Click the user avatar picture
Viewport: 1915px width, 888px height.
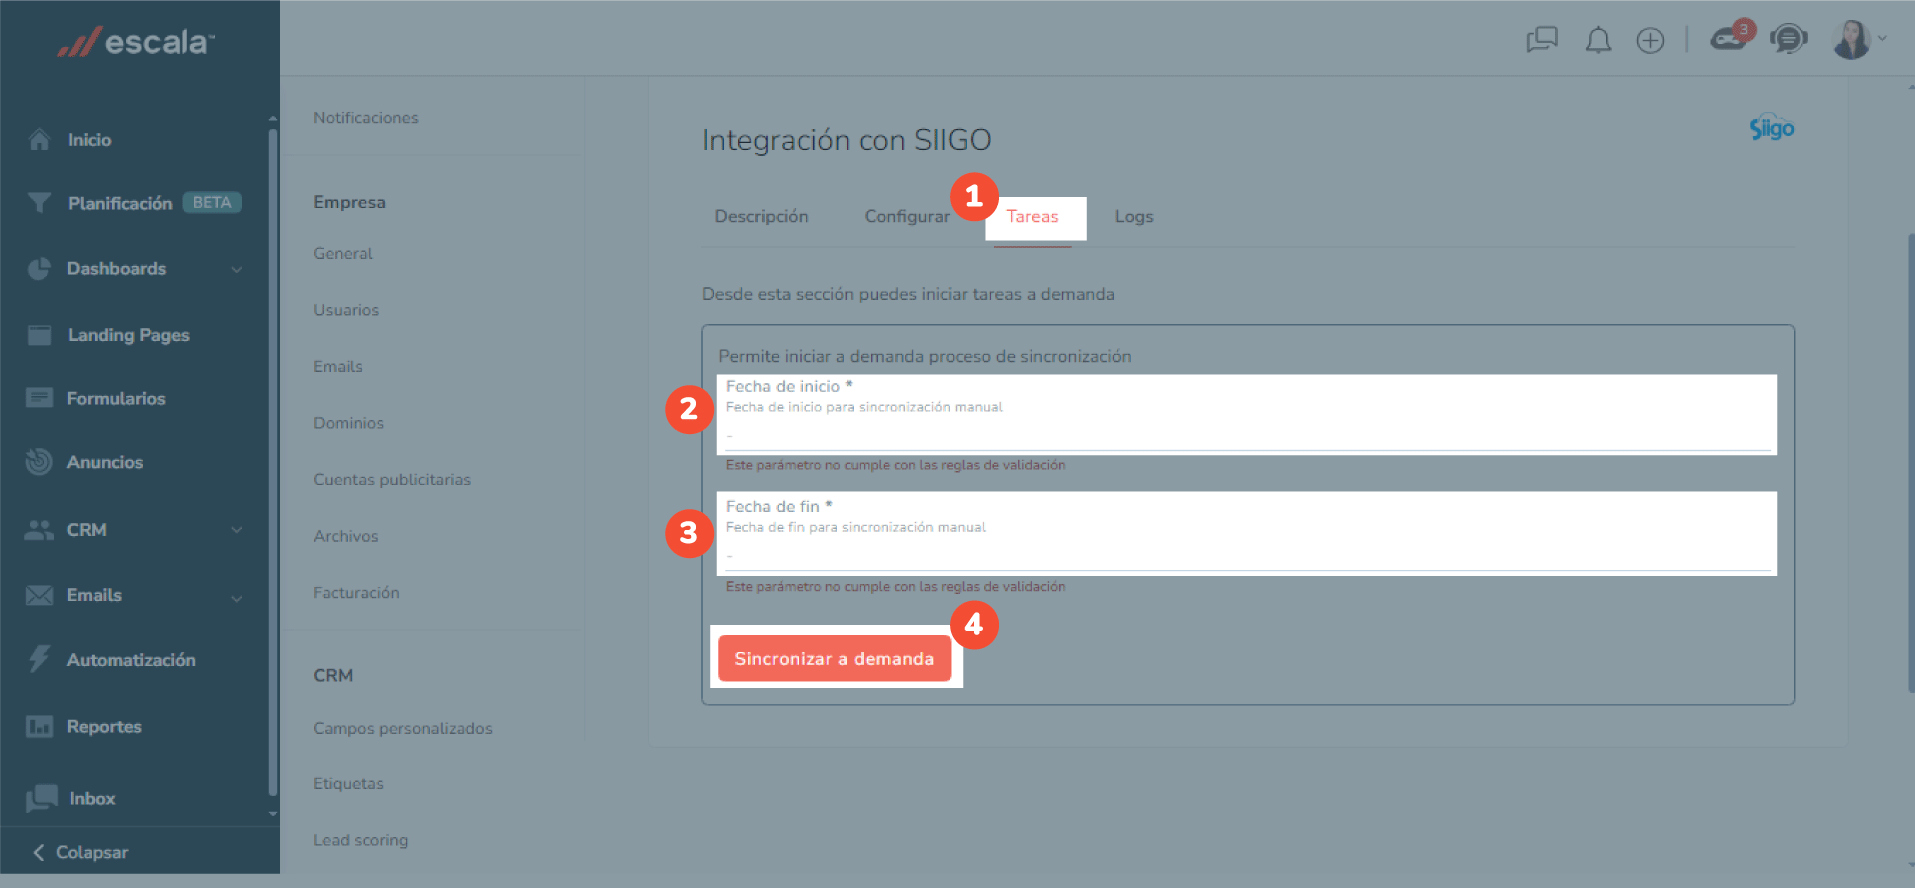pos(1851,40)
